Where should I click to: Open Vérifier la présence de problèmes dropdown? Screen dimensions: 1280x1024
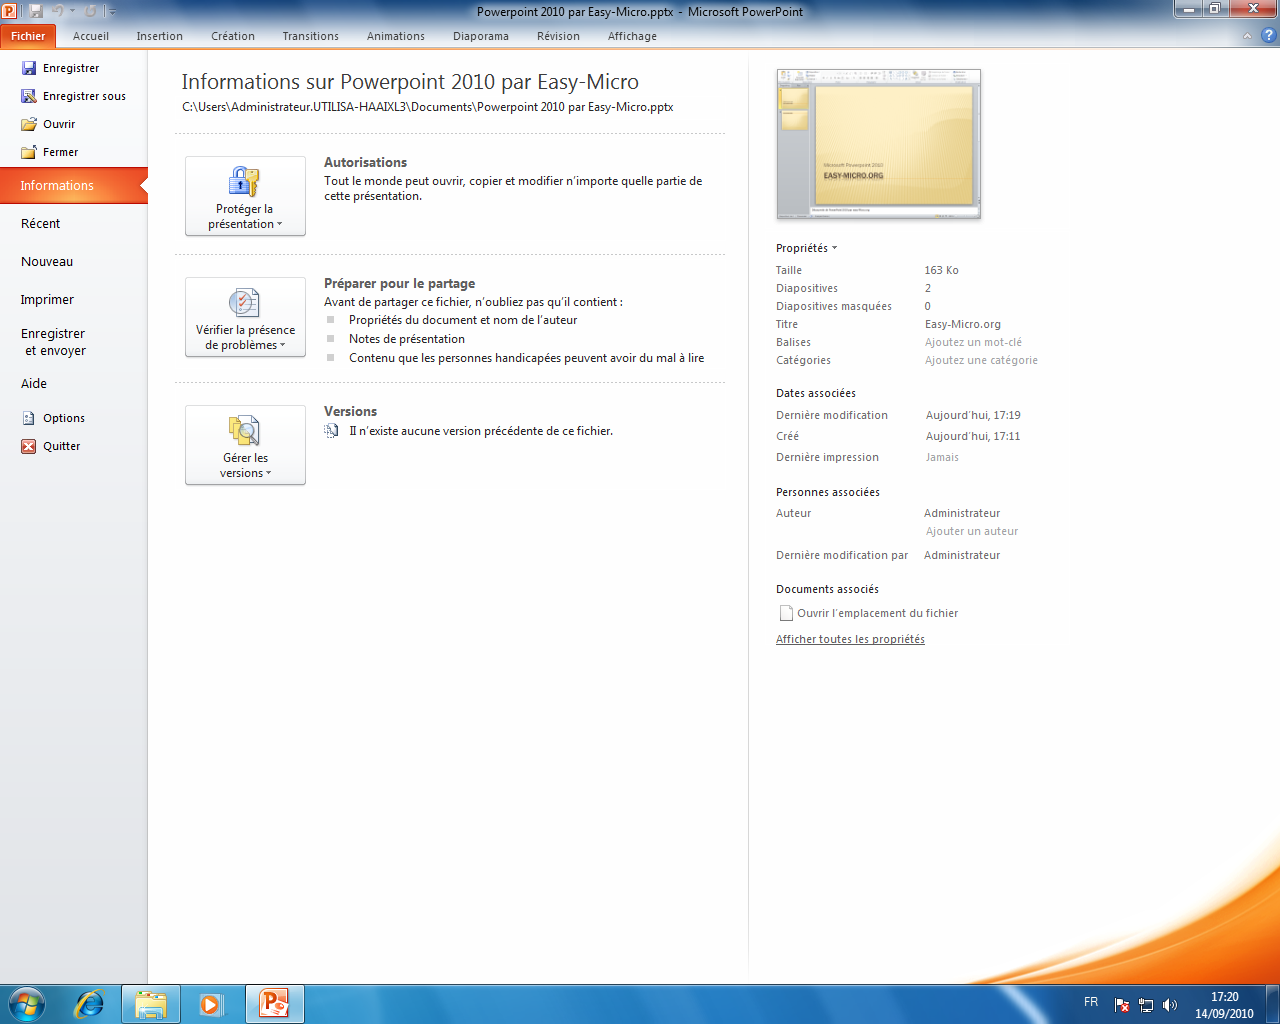point(245,317)
